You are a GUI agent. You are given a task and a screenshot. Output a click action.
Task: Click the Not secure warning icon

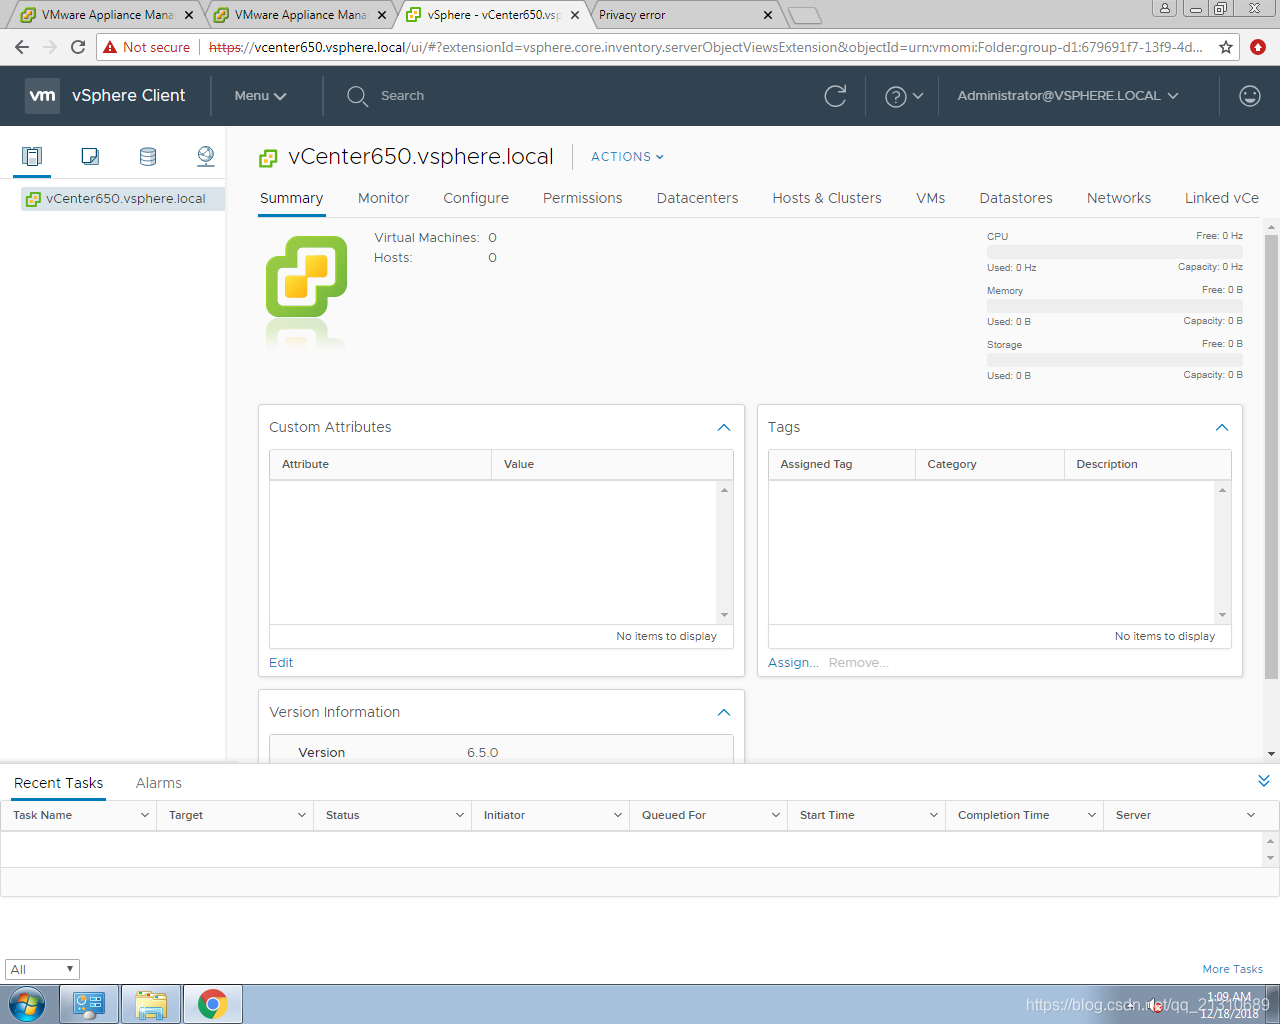click(x=111, y=47)
